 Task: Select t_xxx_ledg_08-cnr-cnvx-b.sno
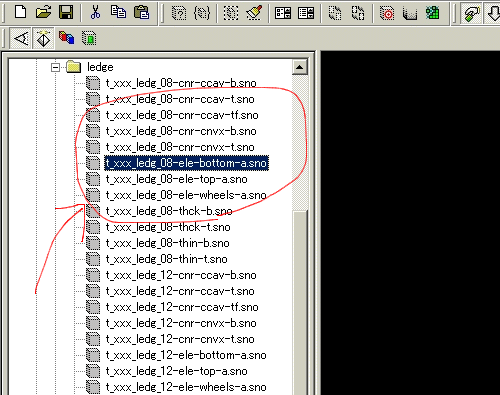point(181,131)
